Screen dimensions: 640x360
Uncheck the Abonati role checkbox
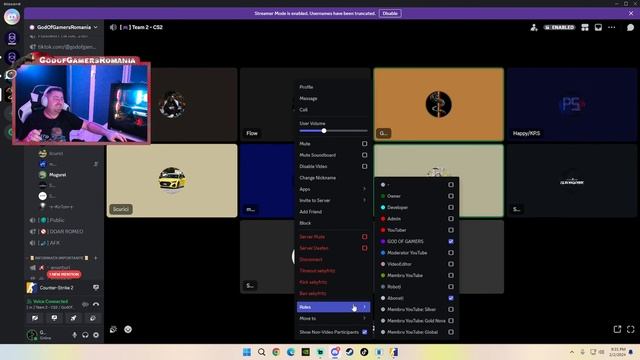click(x=451, y=298)
